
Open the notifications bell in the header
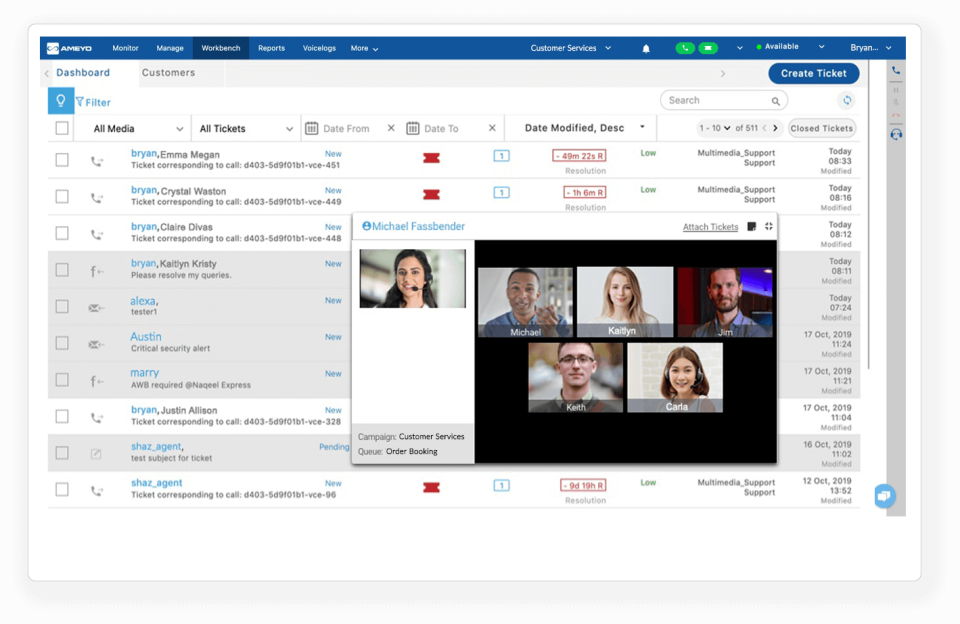(x=645, y=47)
